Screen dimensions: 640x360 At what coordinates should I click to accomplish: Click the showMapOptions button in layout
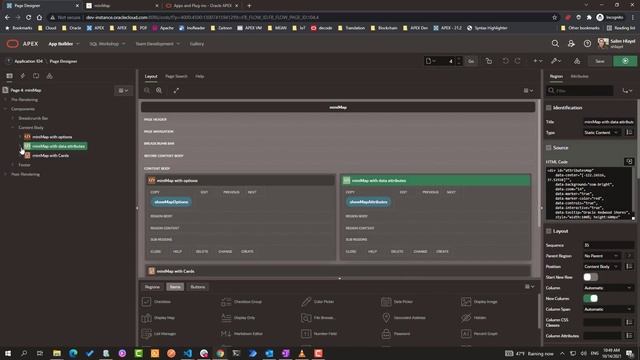tap(171, 202)
